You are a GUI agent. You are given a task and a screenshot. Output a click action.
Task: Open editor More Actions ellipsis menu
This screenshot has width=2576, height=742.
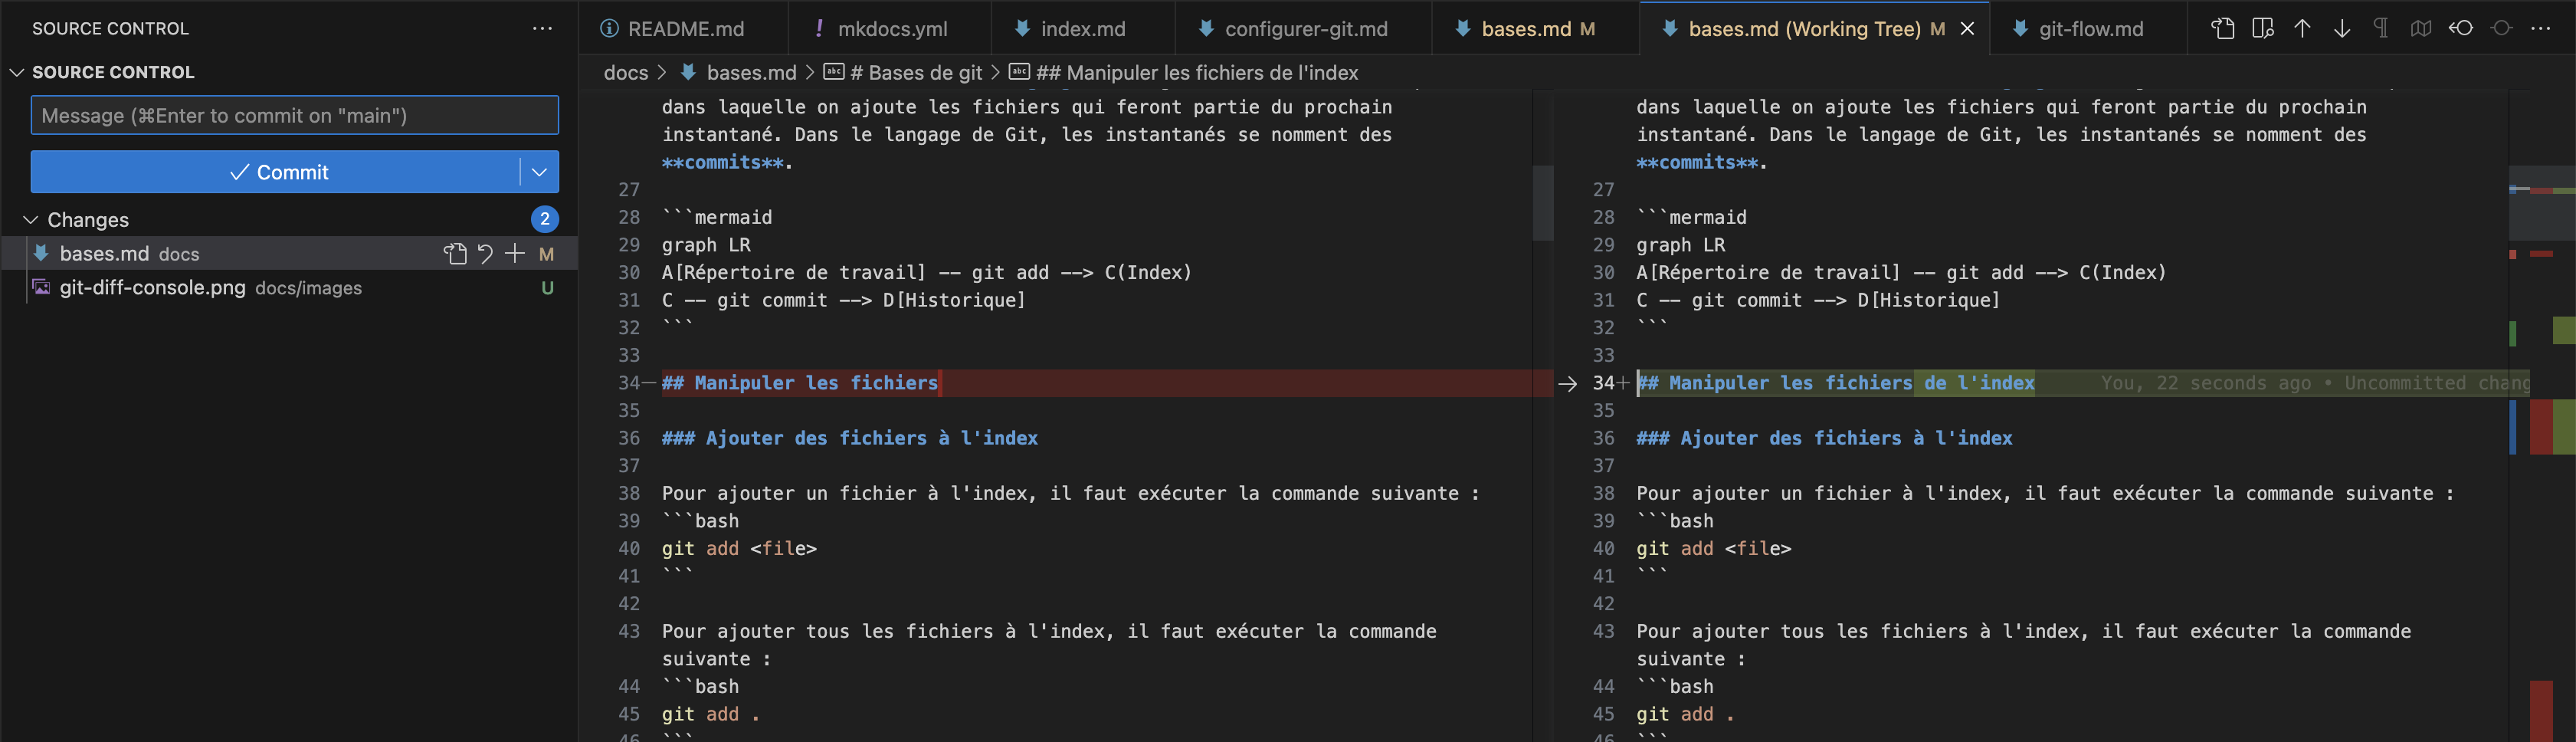click(x=2540, y=29)
